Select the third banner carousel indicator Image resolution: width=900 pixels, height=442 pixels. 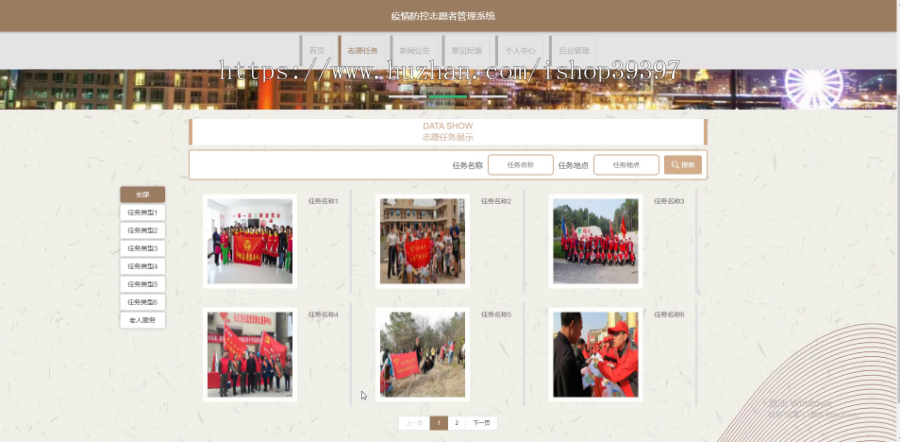[488, 96]
